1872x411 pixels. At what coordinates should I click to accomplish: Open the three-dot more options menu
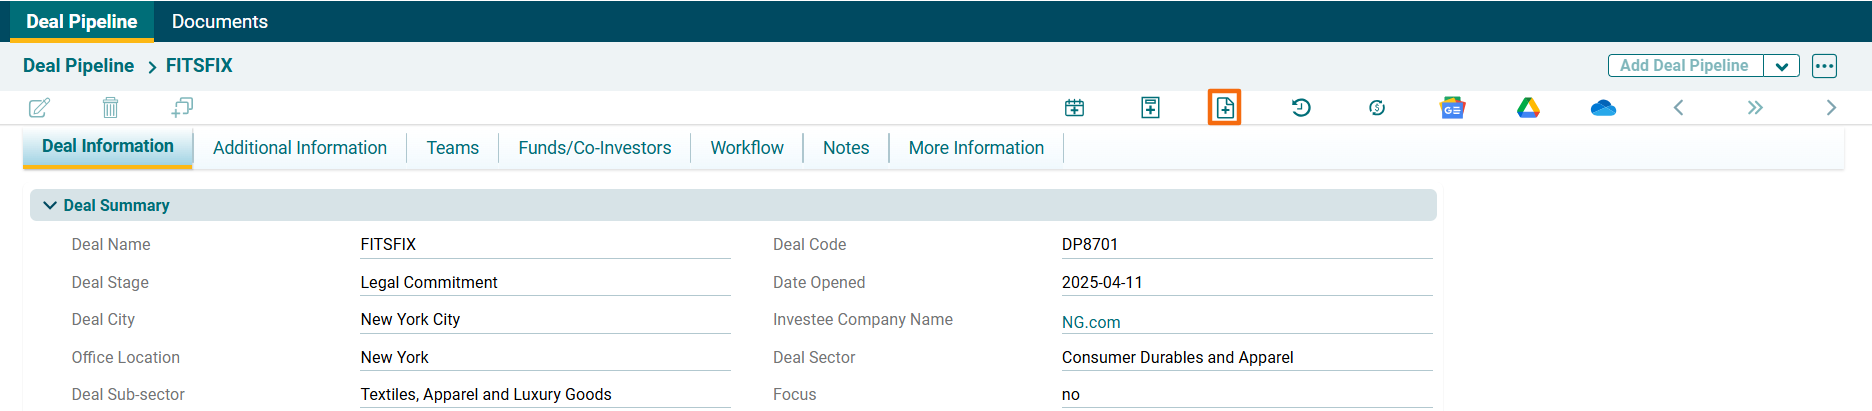click(1824, 66)
